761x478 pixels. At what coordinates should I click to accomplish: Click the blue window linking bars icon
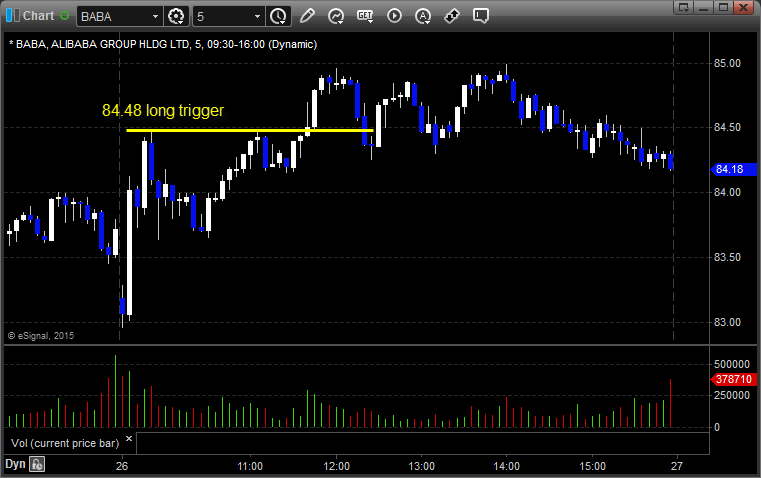(x=13, y=16)
